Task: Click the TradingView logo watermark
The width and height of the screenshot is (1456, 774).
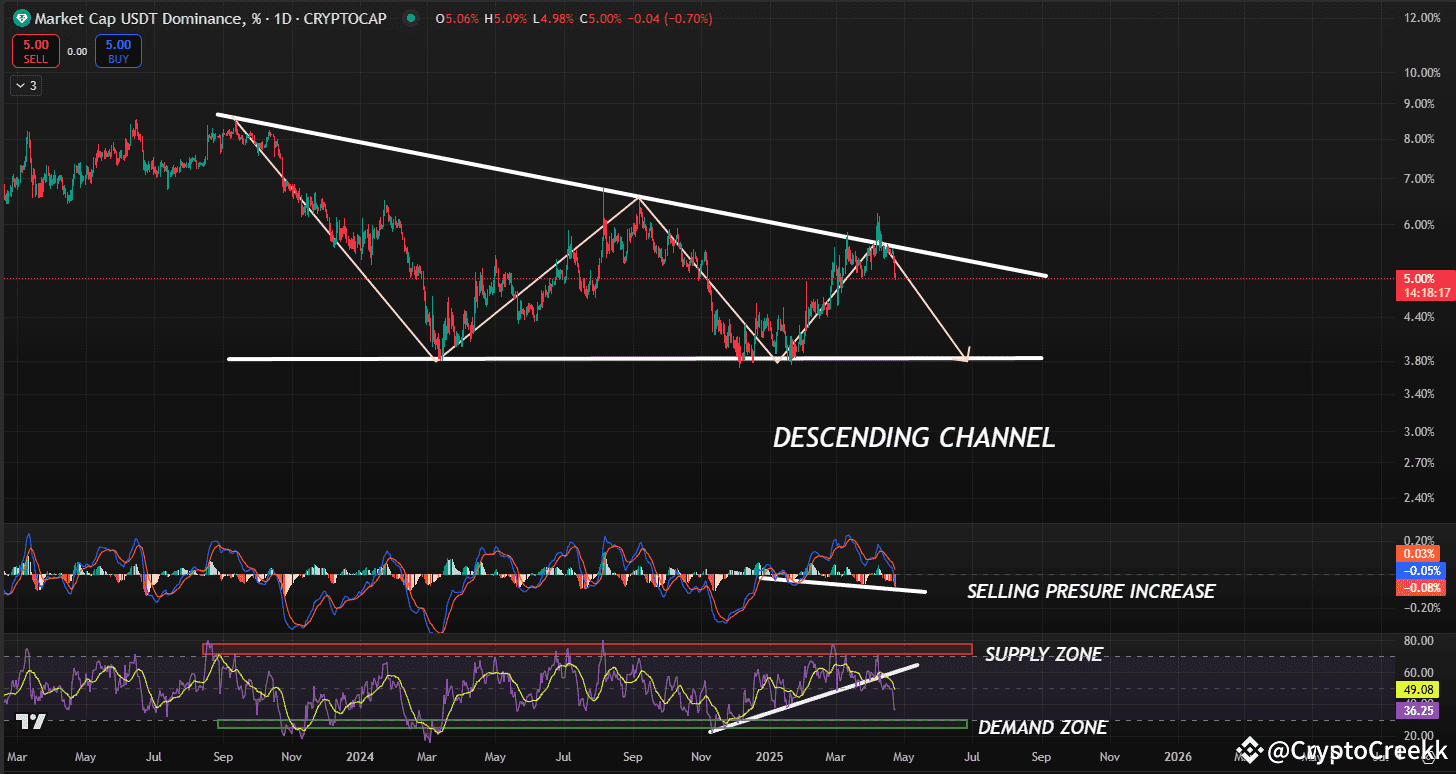Action: tap(31, 721)
